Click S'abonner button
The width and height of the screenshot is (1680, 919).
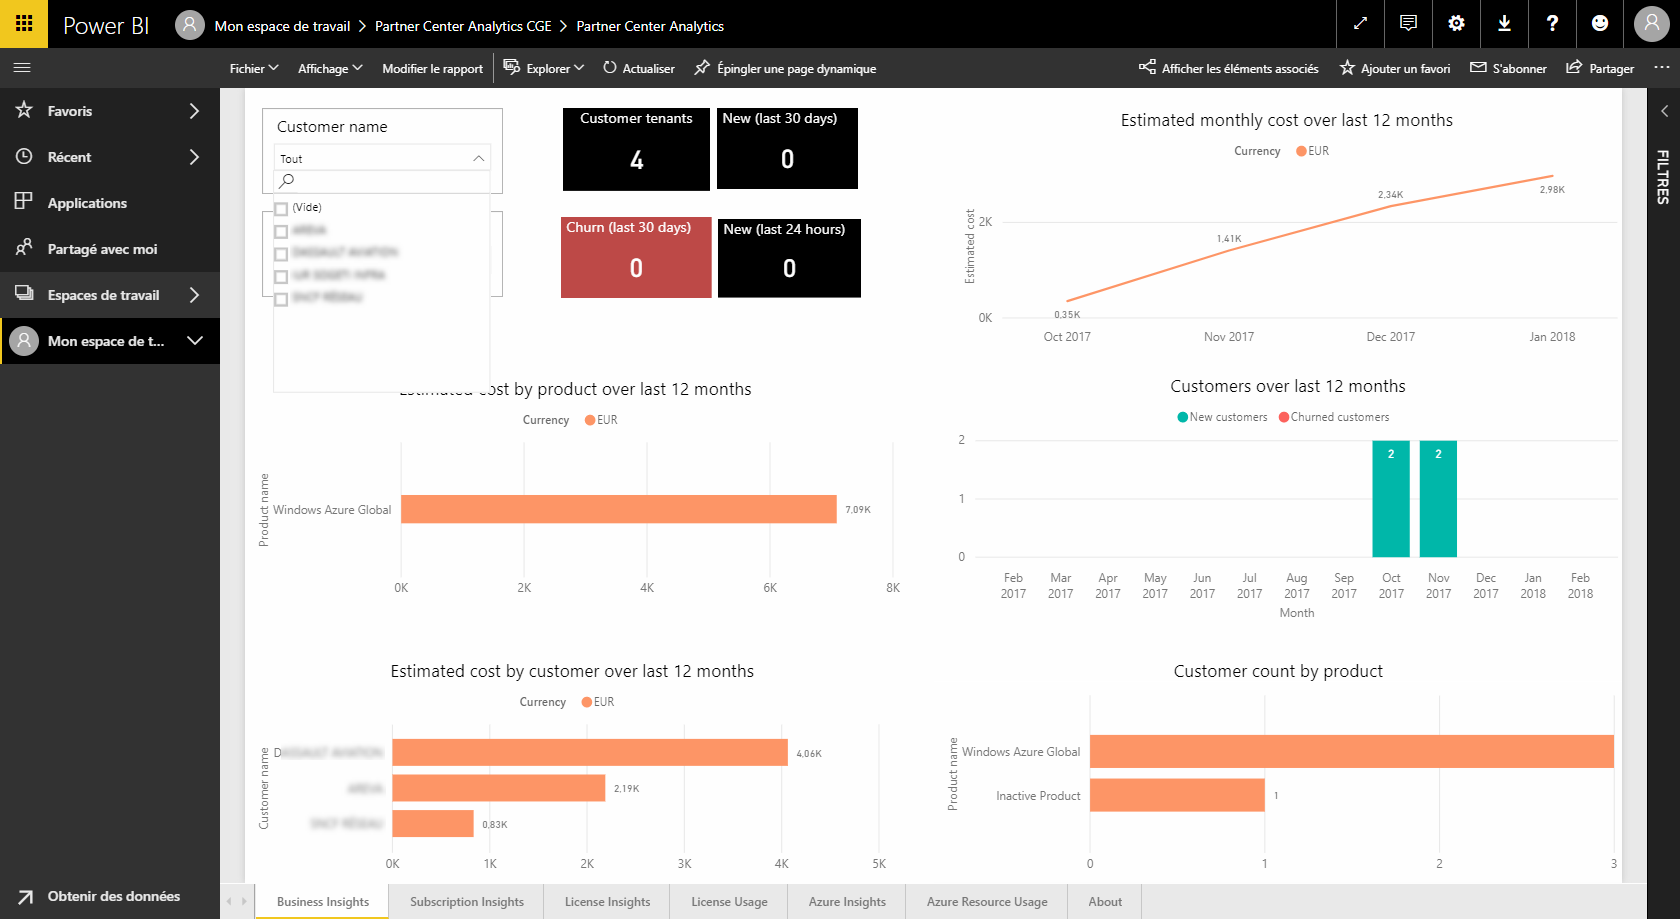[x=1508, y=68]
